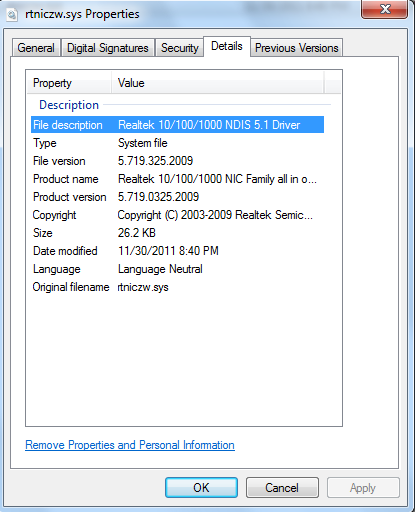Select the Original filename label
Image resolution: width=415 pixels, height=513 pixels.
(71, 287)
